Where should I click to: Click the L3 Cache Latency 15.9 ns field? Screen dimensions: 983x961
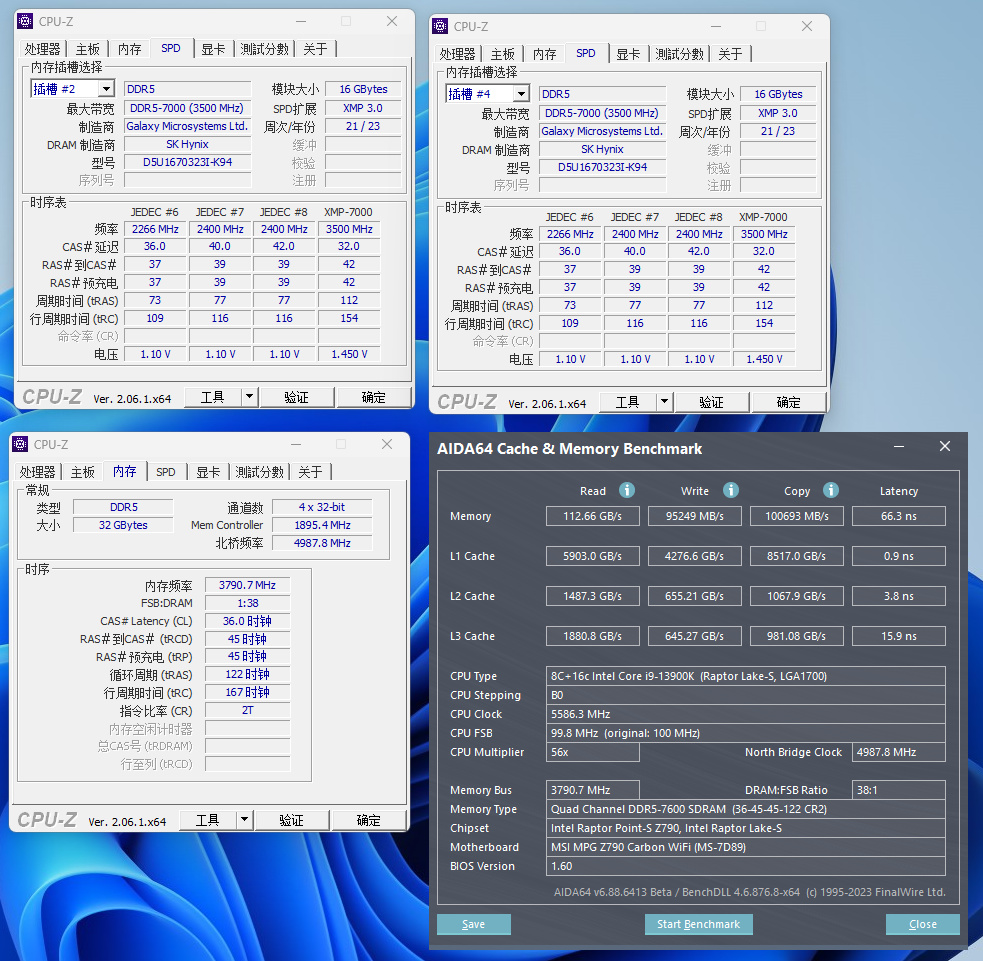coord(898,636)
